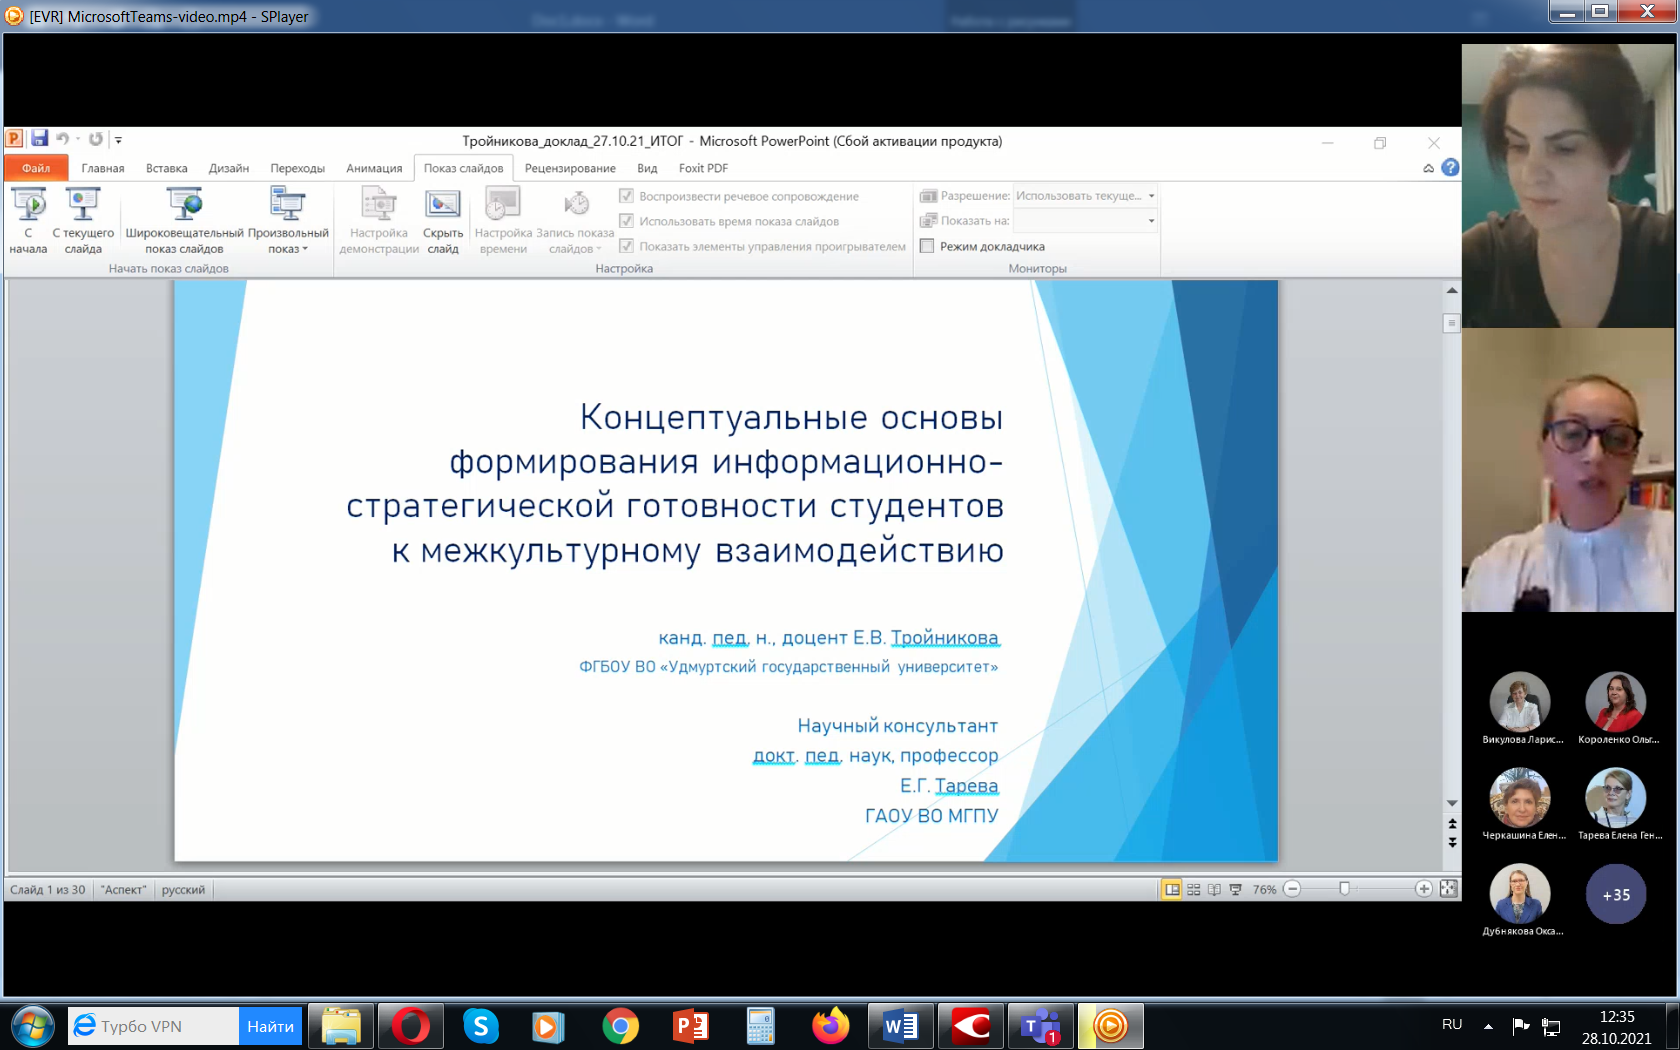Uncheck Use slide timings option
This screenshot has width=1680, height=1050.
[627, 221]
